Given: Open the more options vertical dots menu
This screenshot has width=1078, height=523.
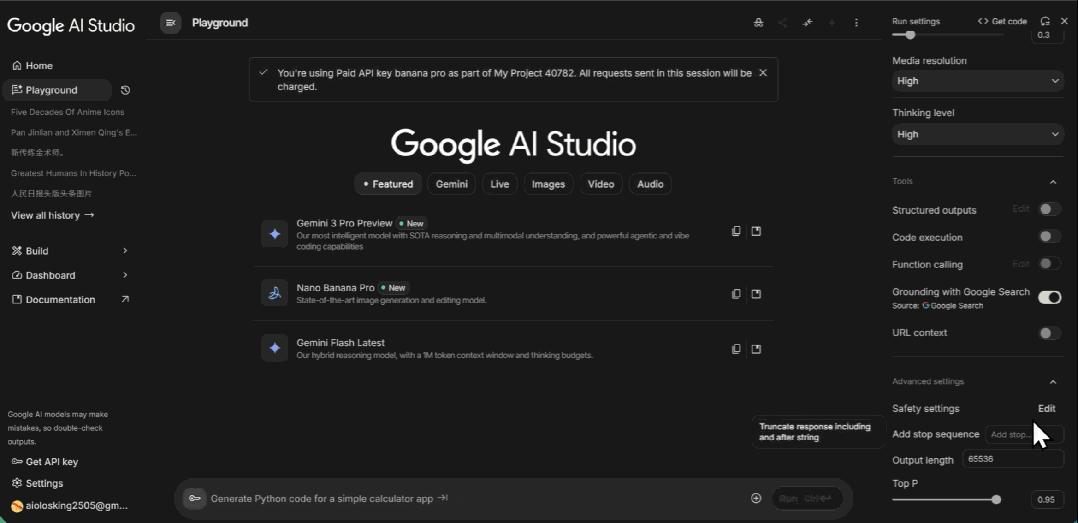Looking at the screenshot, I should 856,22.
